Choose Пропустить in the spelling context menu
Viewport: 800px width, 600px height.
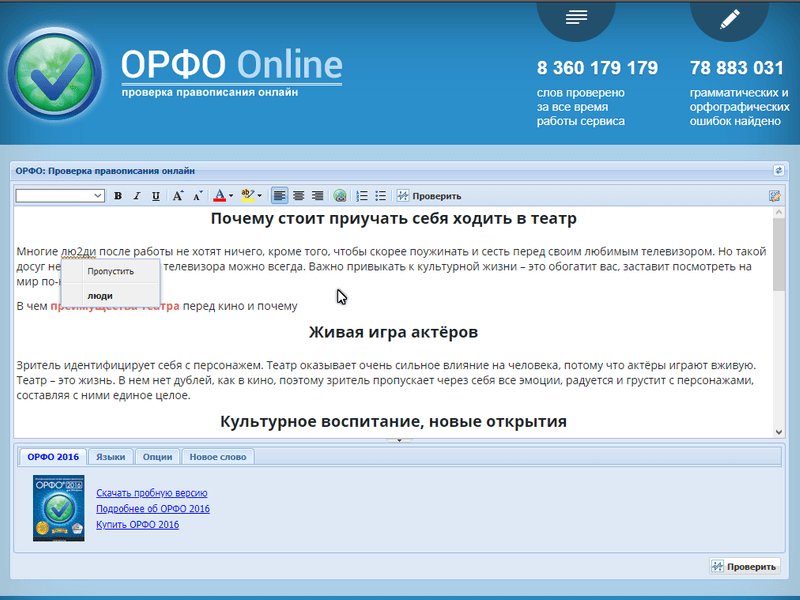click(110, 271)
